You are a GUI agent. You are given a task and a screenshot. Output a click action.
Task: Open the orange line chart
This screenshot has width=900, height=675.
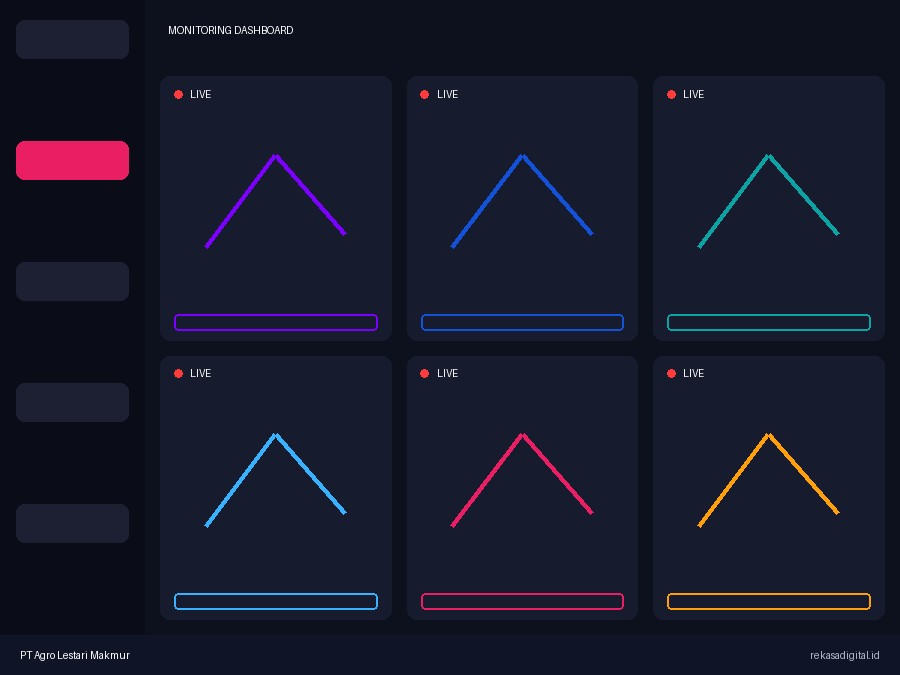pos(769,480)
